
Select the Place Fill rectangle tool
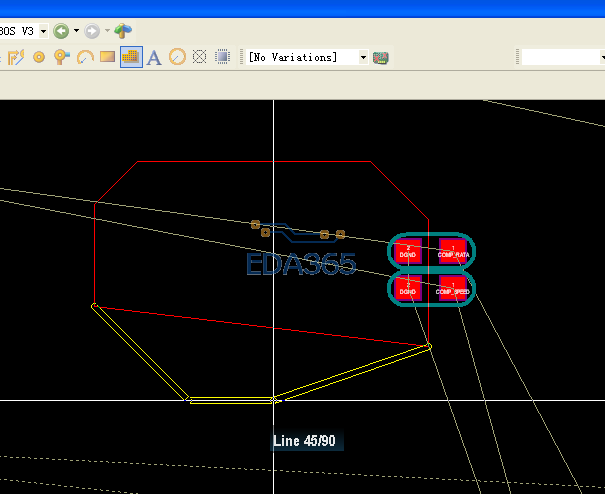pyautogui.click(x=108, y=57)
